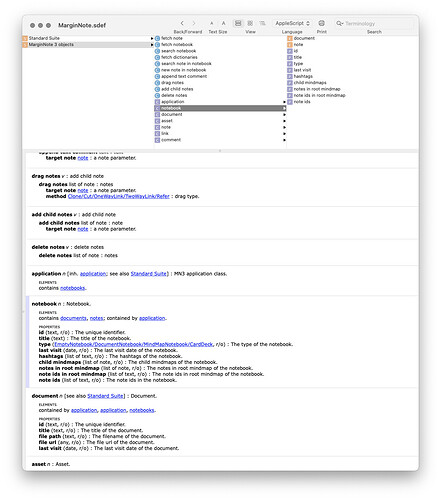Open notebooks link under application elements
The width and height of the screenshot is (441, 500).
point(73,288)
